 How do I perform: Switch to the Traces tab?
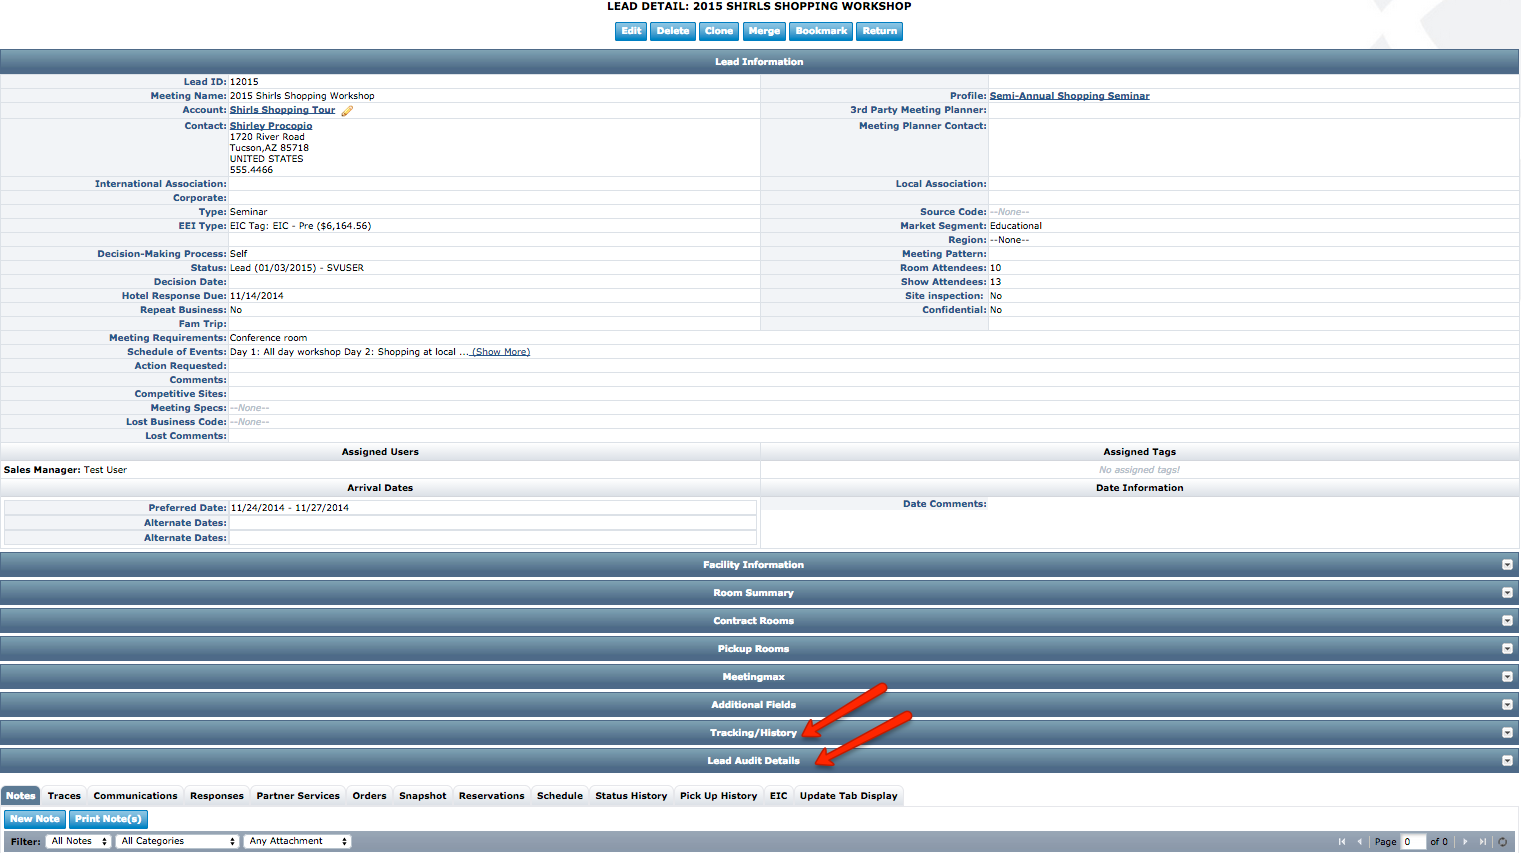[x=64, y=796]
